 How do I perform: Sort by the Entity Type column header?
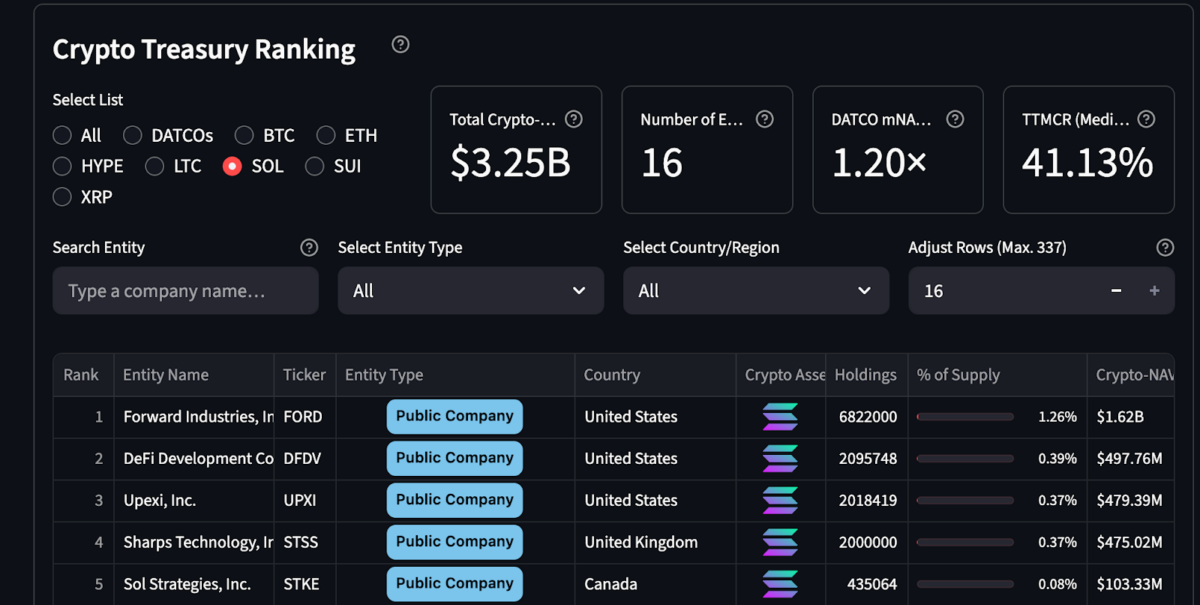click(x=455, y=375)
